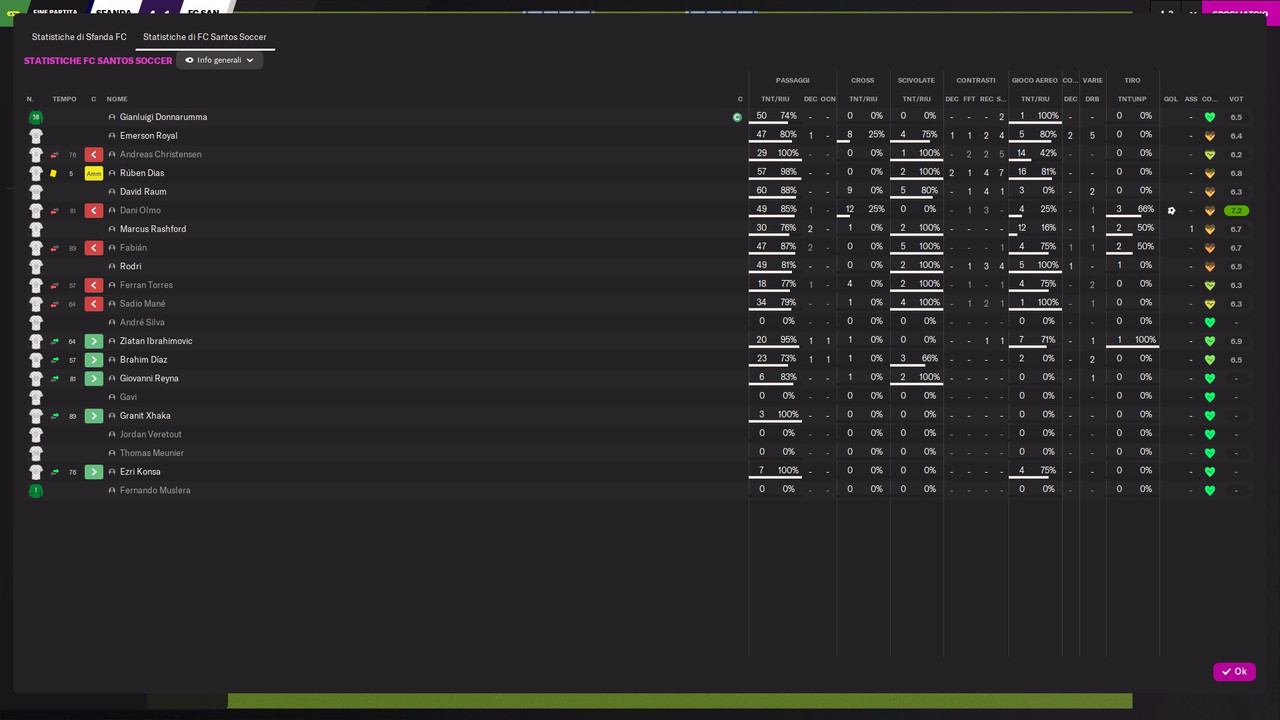Image resolution: width=1280 pixels, height=720 pixels.
Task: Click info icon next to Gavi
Action: coord(112,397)
